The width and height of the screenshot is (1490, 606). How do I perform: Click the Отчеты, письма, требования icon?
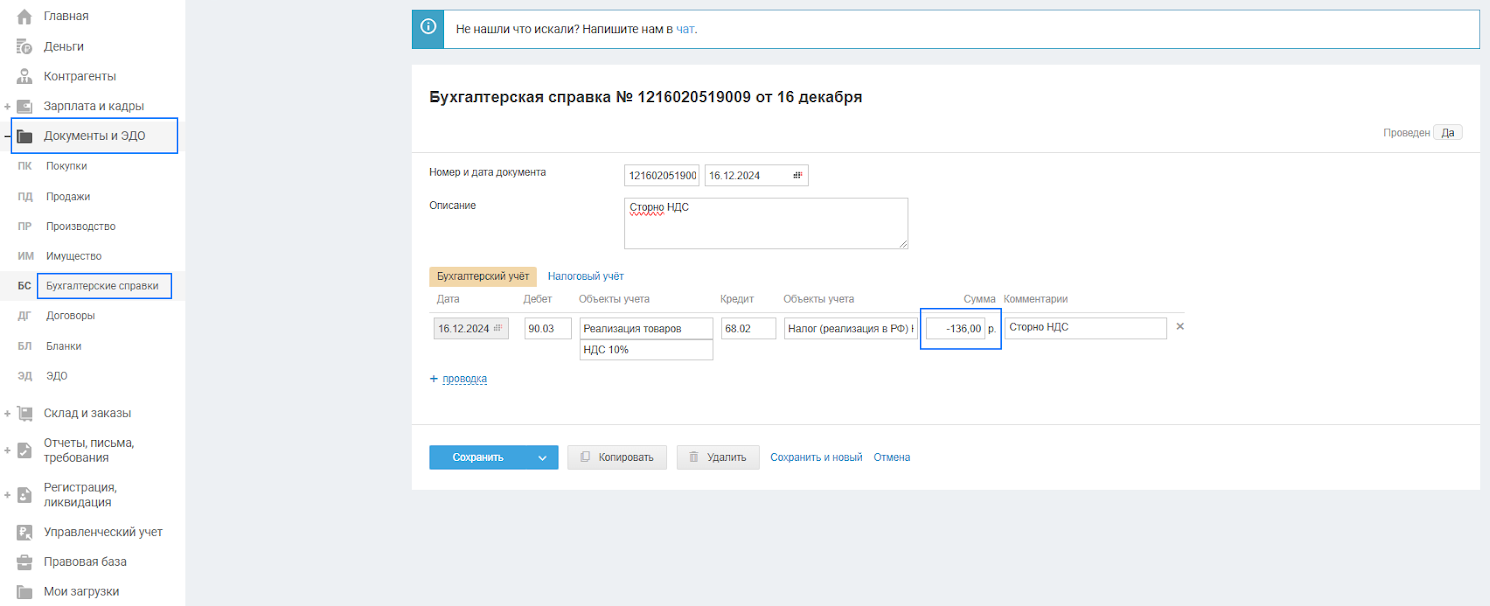coord(25,450)
